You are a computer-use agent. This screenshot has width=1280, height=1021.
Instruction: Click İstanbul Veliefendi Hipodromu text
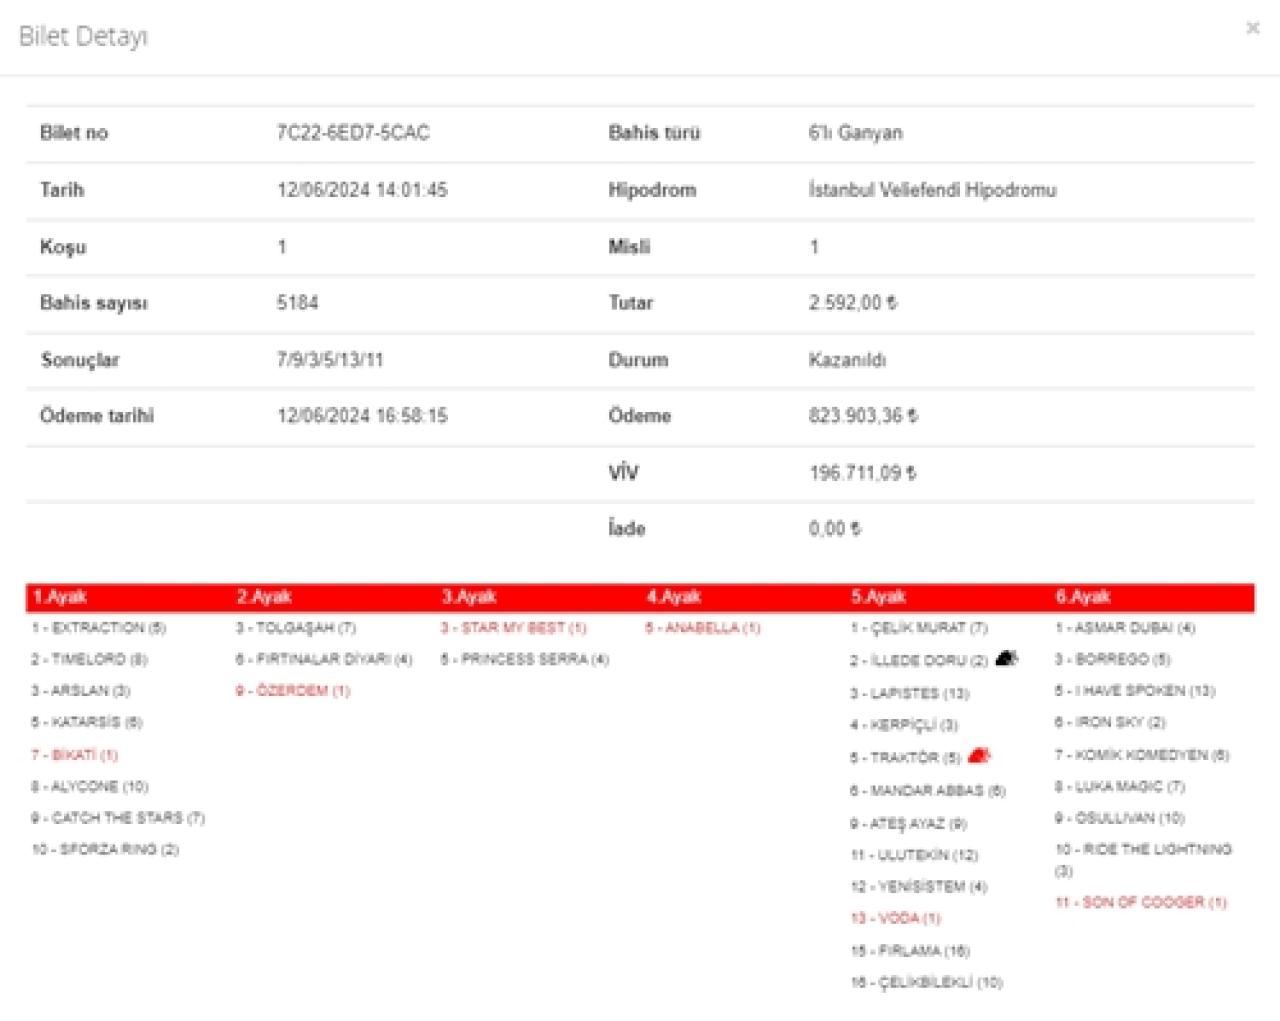click(x=932, y=190)
